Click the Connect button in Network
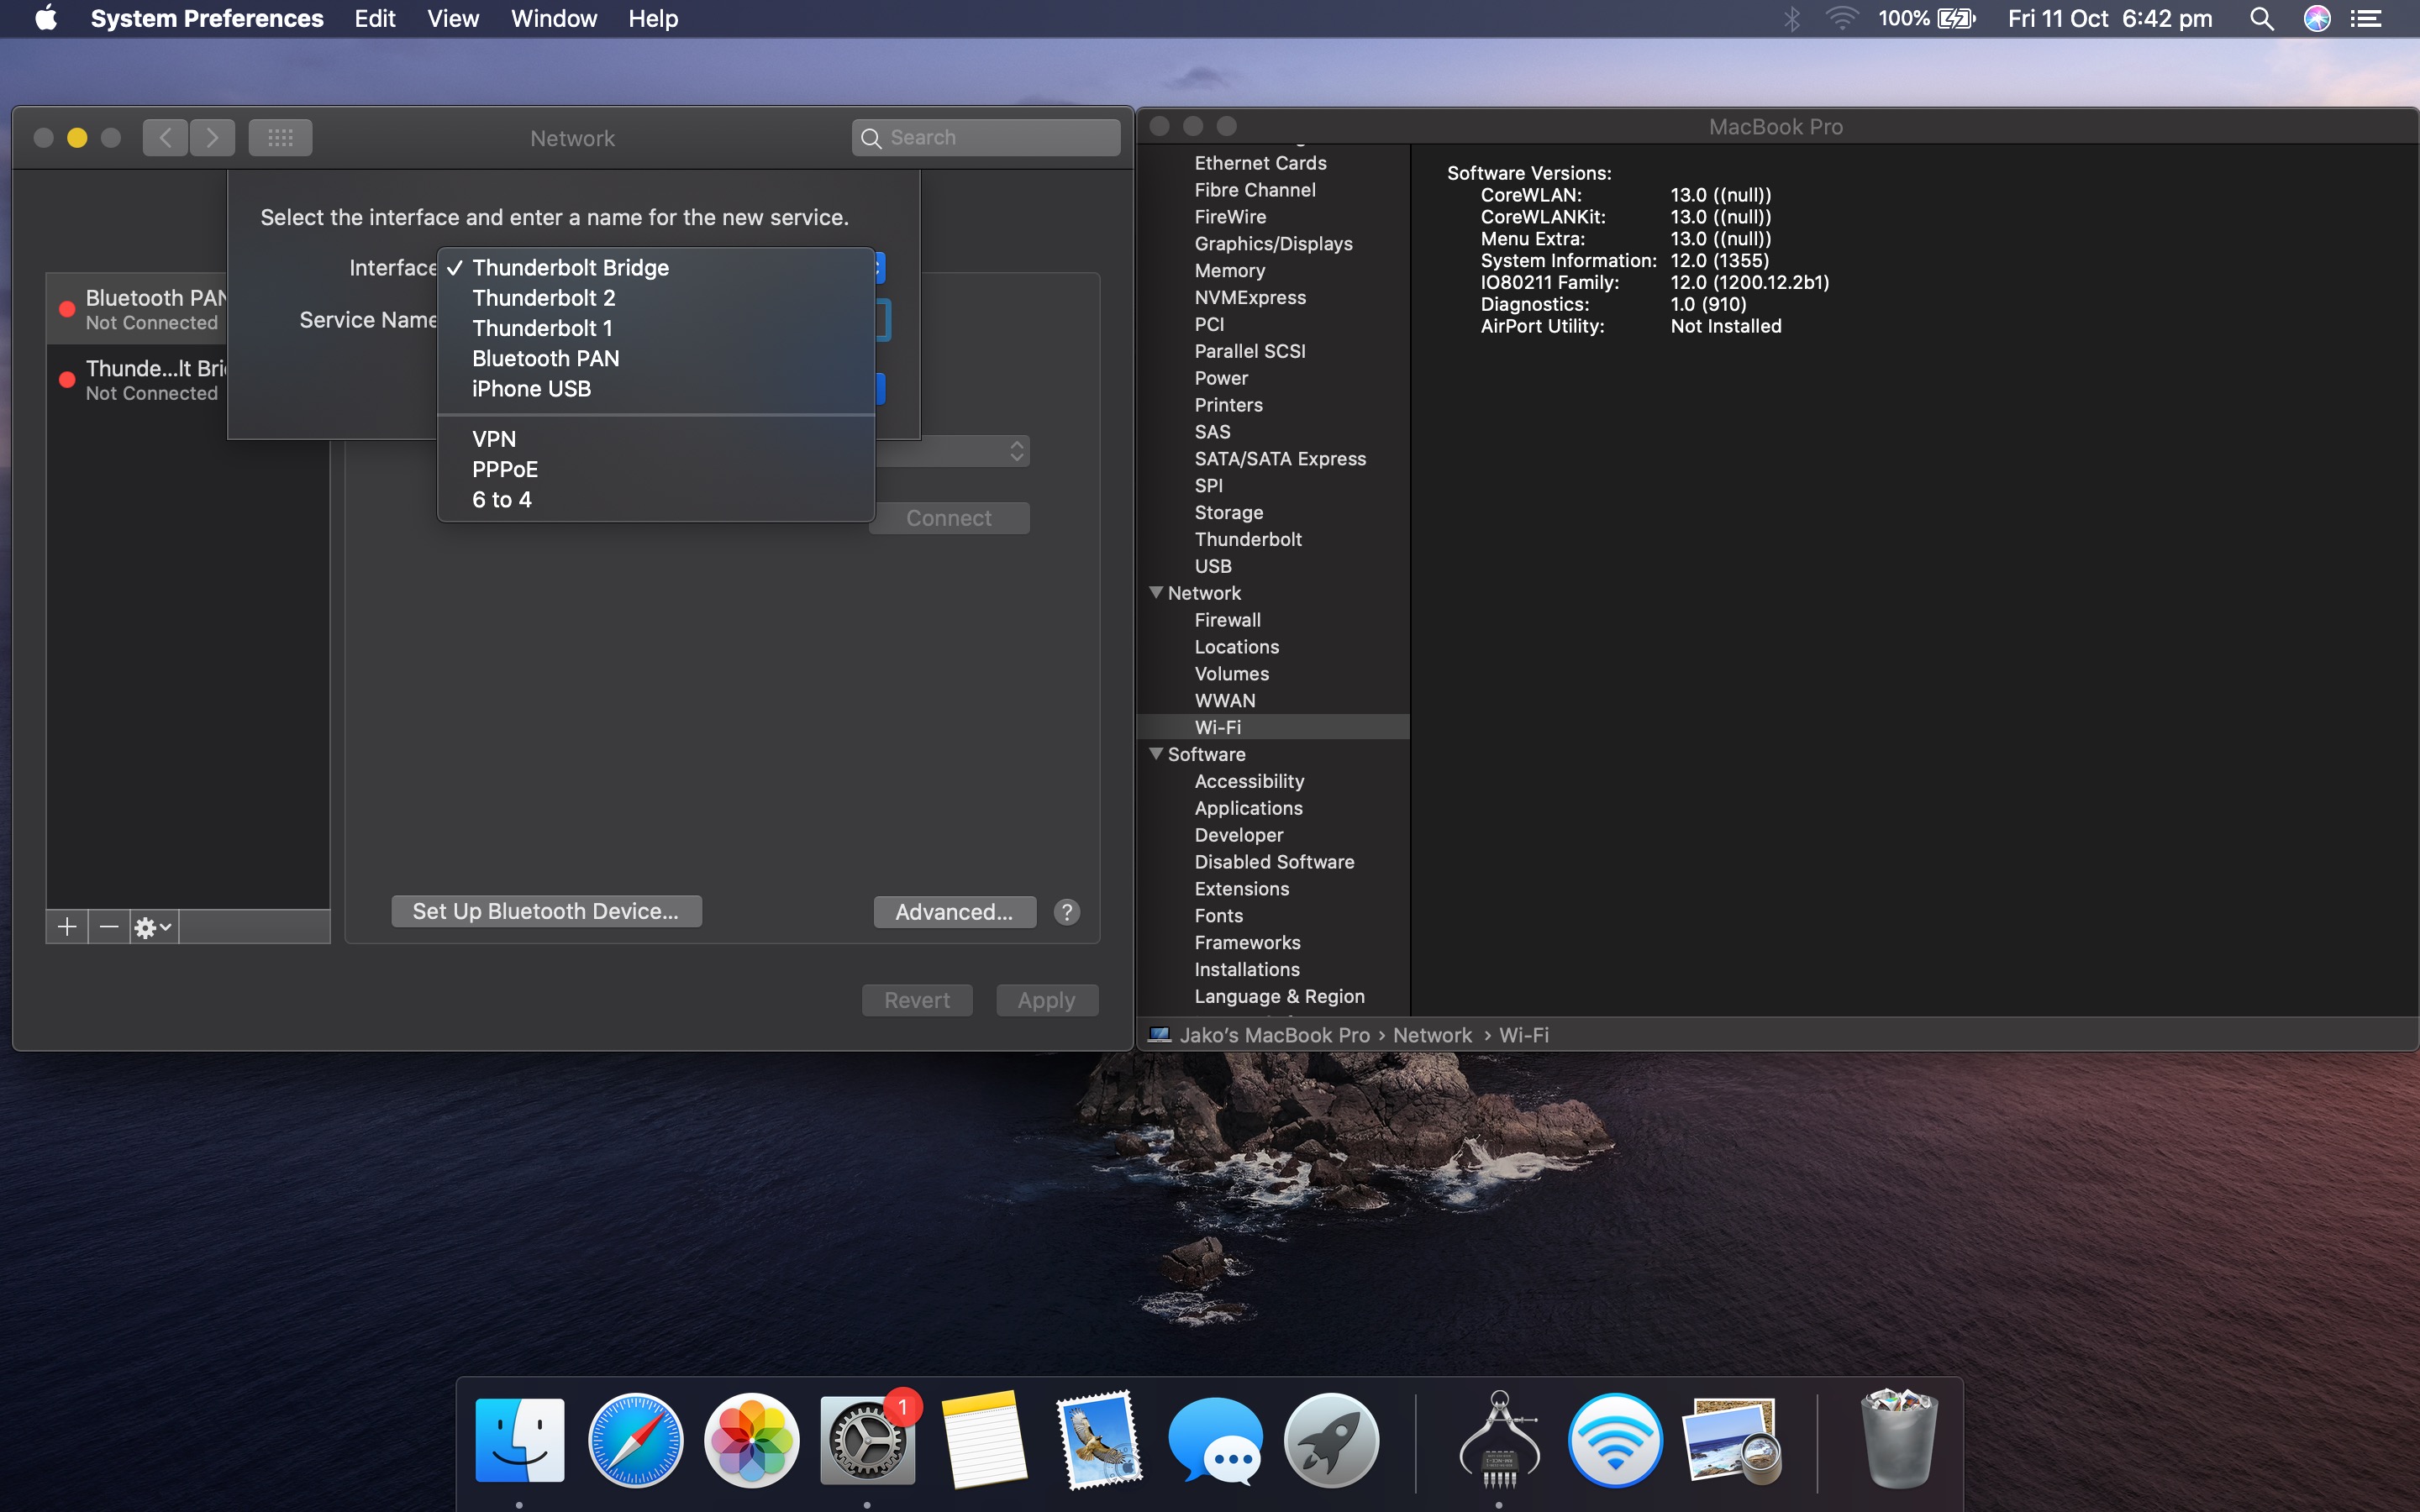Image resolution: width=2420 pixels, height=1512 pixels. 948,517
